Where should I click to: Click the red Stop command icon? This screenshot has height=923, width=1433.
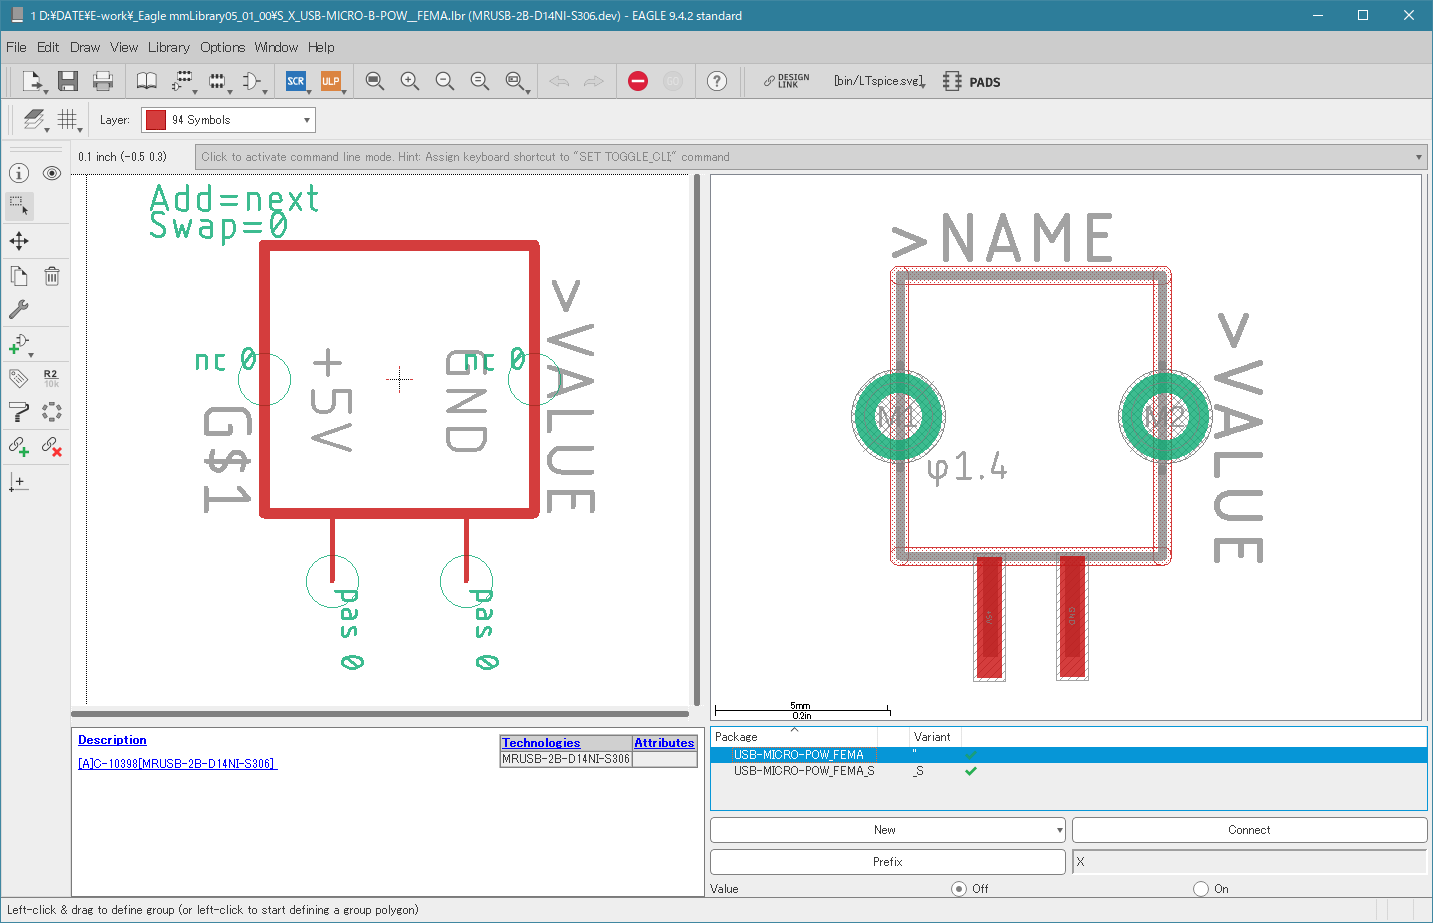click(x=638, y=82)
